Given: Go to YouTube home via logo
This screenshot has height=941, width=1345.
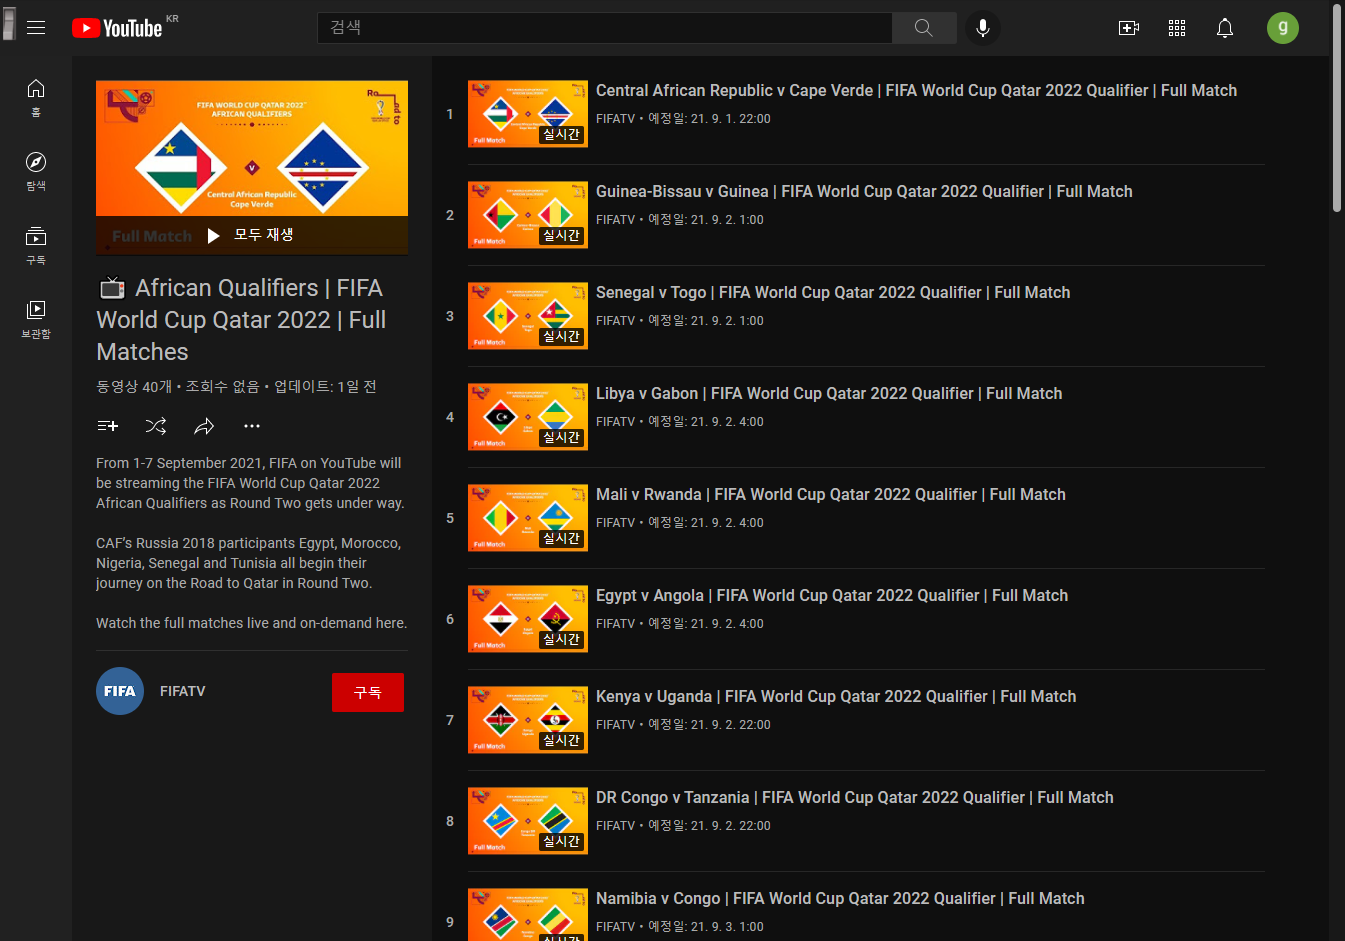Looking at the screenshot, I should coord(117,28).
